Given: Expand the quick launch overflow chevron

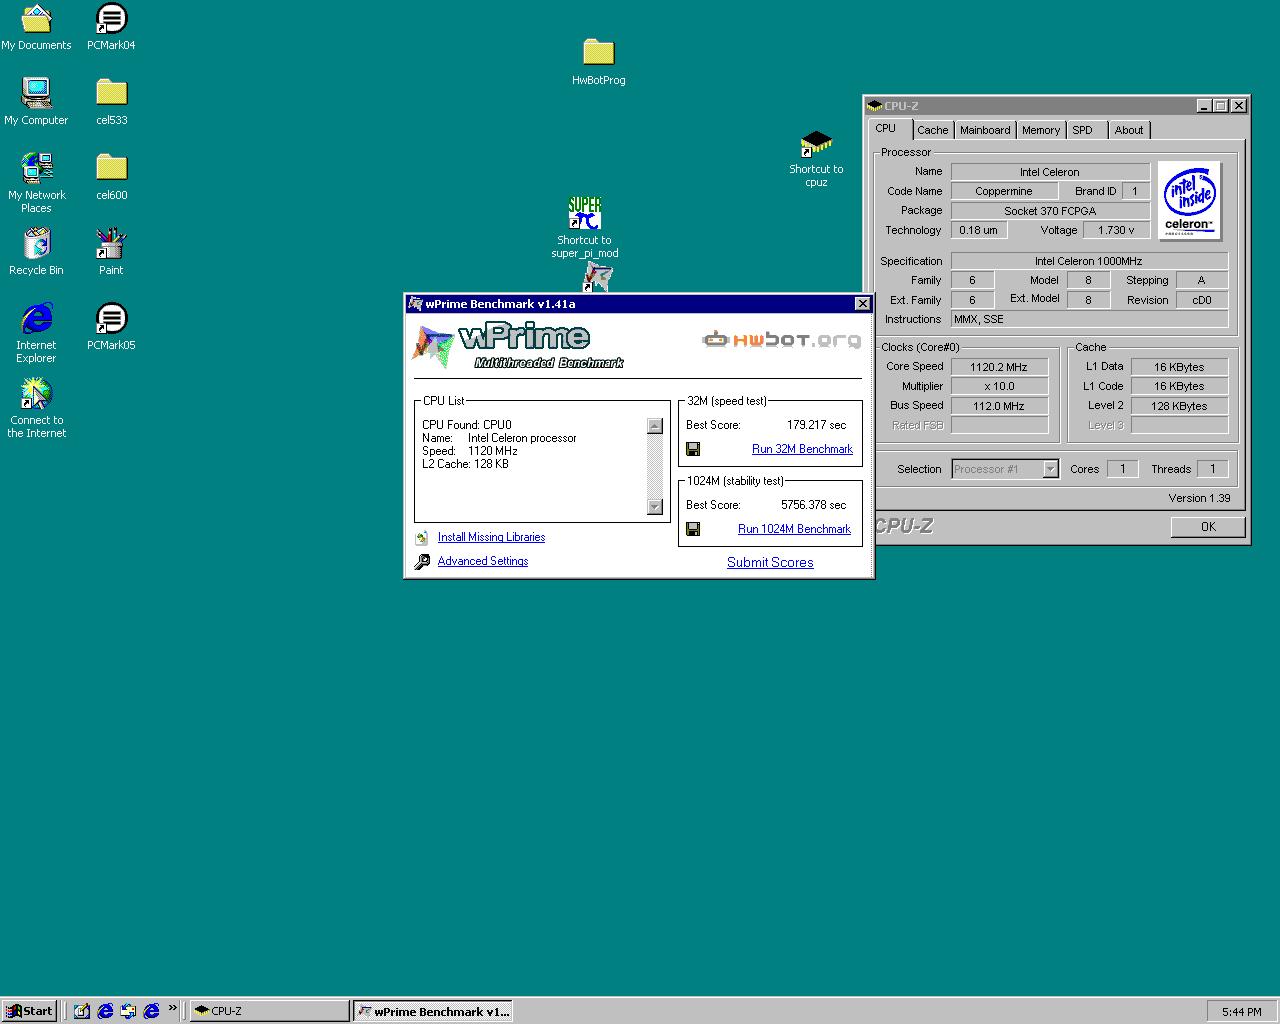Looking at the screenshot, I should 173,1008.
